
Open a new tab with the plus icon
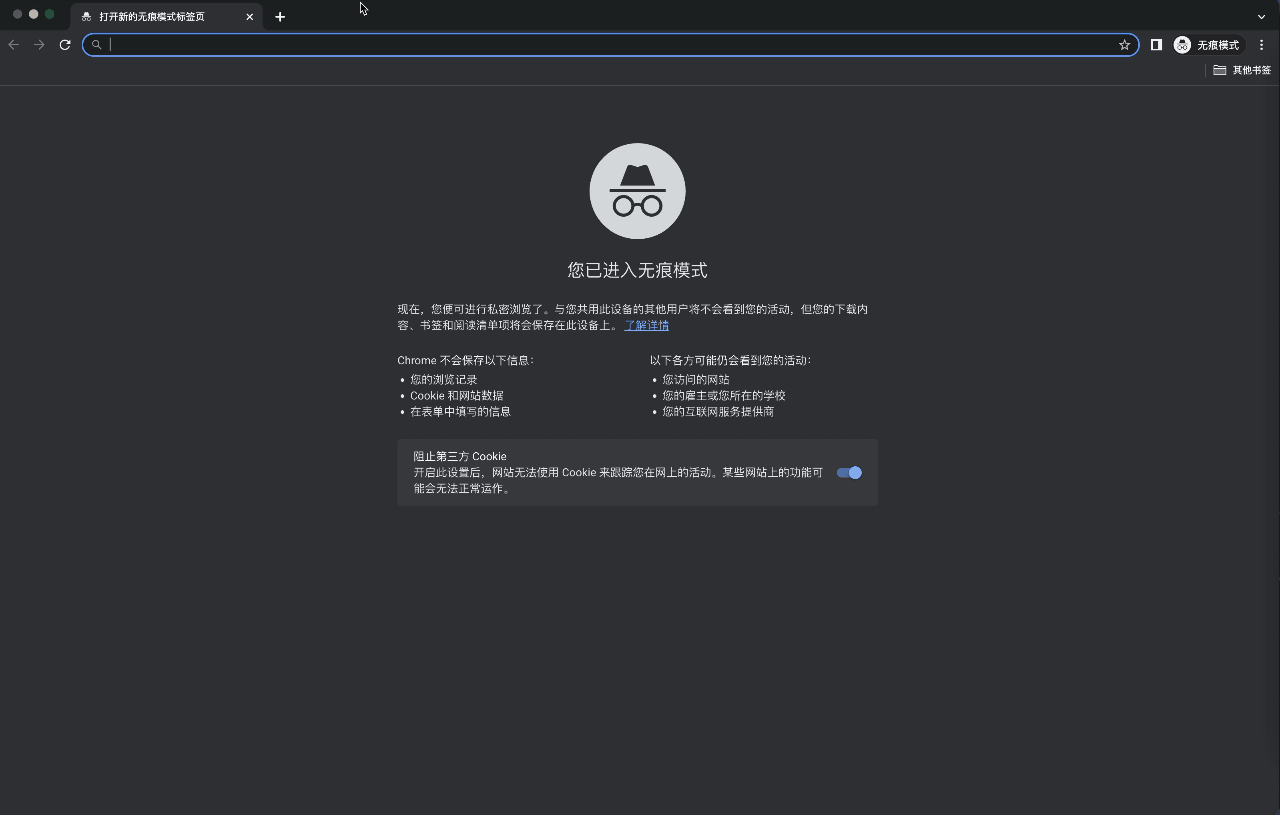280,16
